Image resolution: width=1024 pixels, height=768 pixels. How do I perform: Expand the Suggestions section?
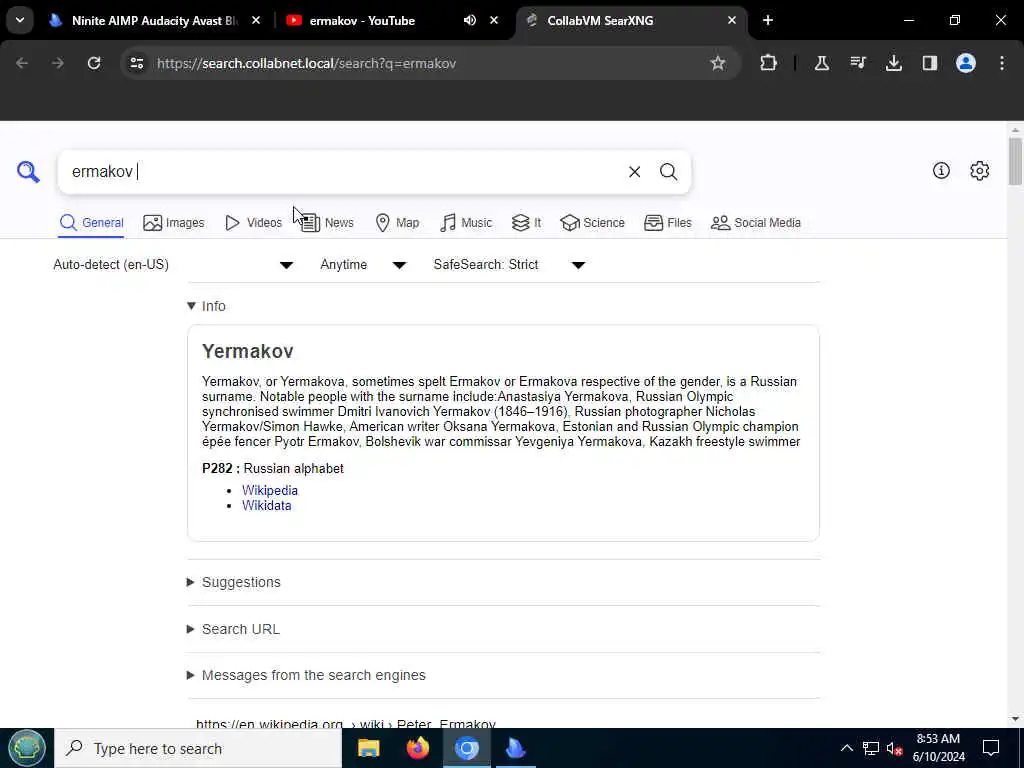click(x=234, y=583)
